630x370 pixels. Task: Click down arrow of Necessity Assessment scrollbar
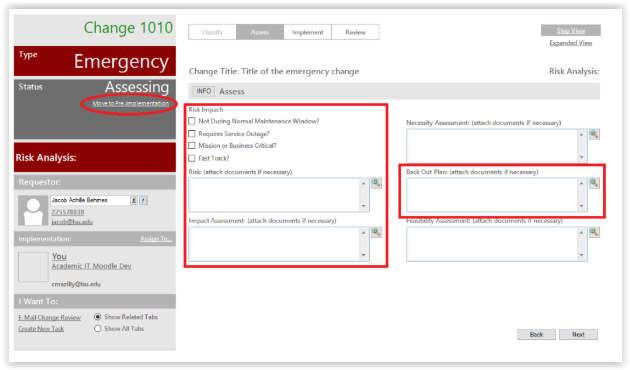[x=581, y=157]
